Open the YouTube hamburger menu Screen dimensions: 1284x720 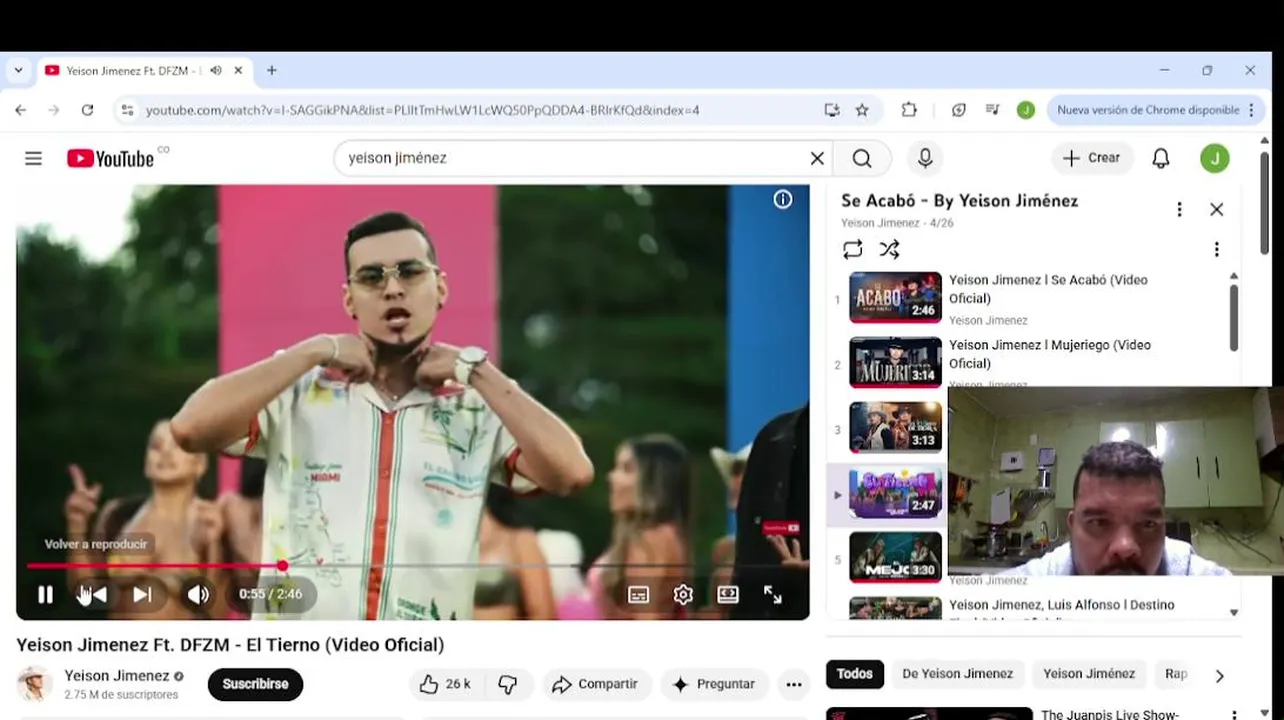[x=33, y=158]
